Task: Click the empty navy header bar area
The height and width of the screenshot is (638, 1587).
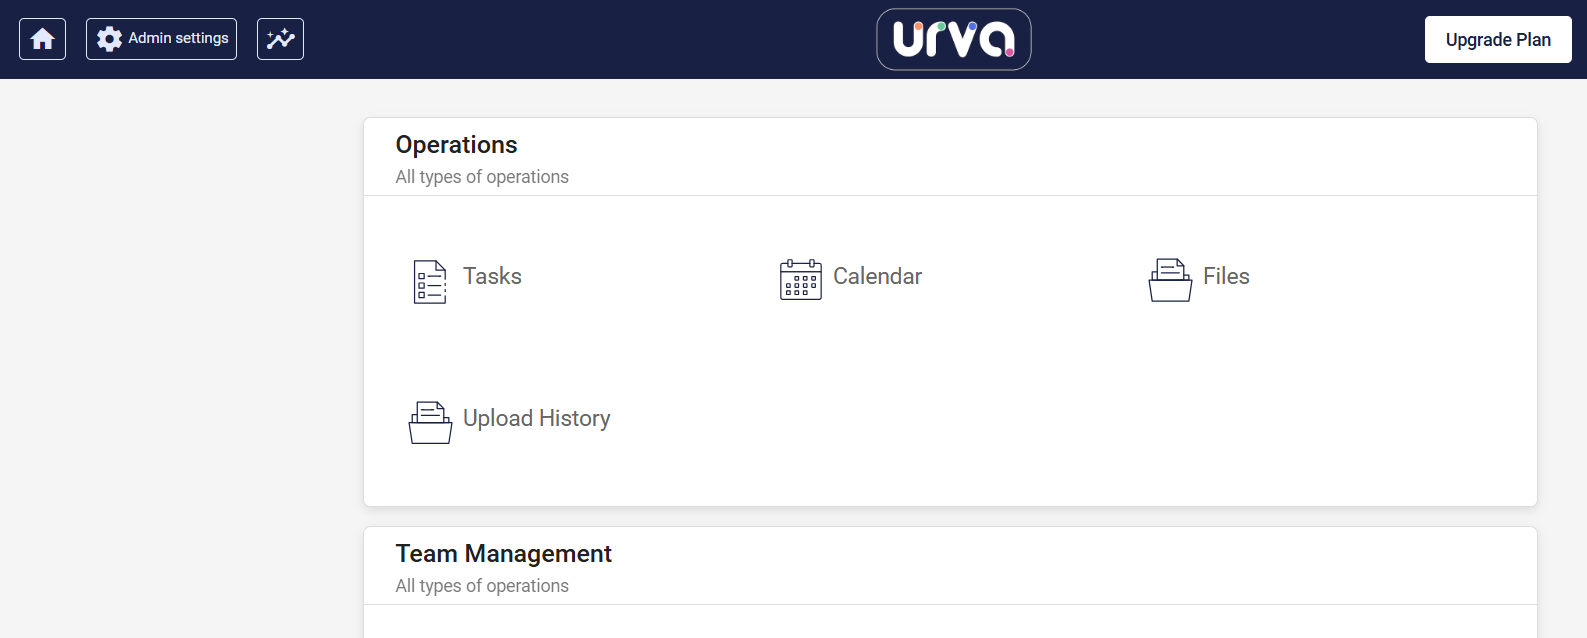Action: 600,39
